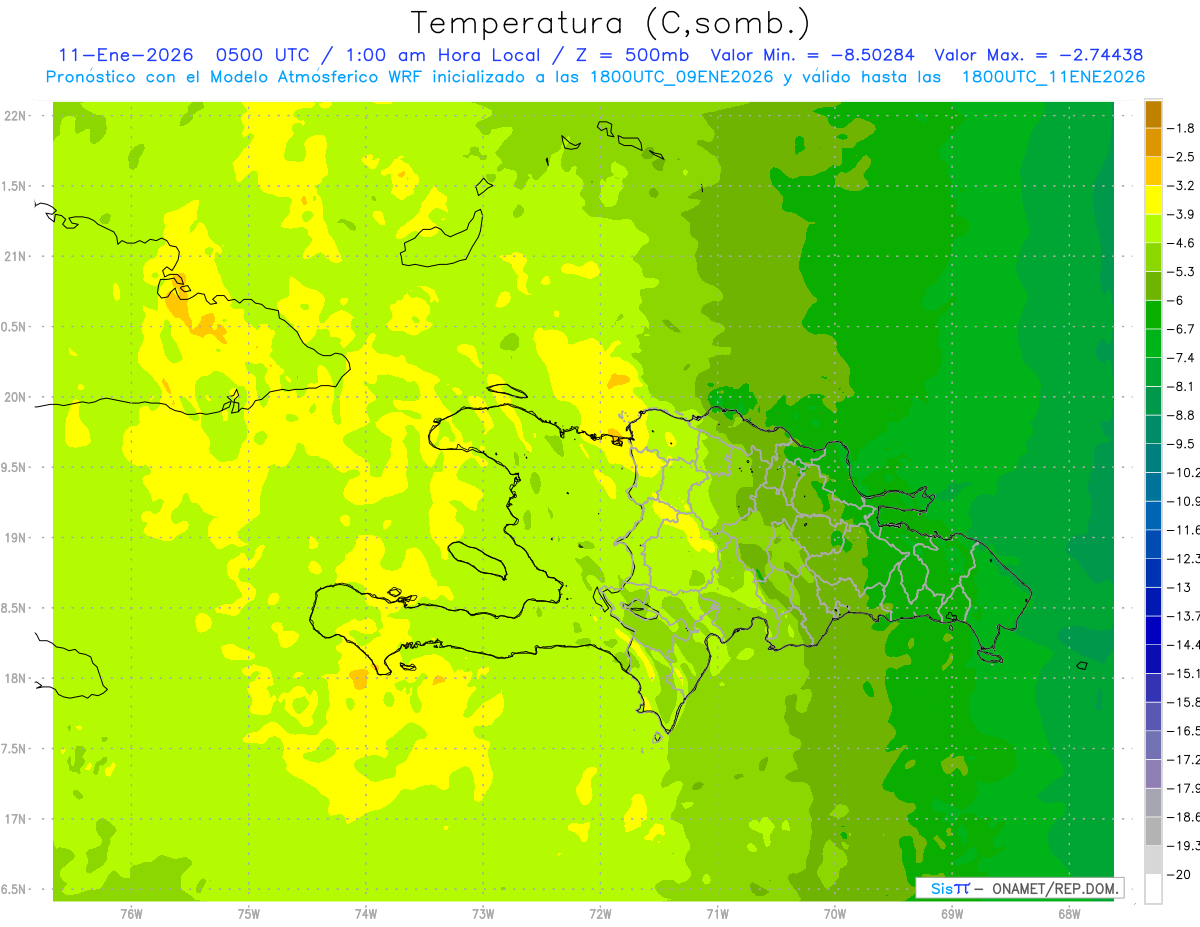Viewport: 1200px width, 927px height.
Task: Click the dark brown-orange swatch above -1.8
Action: pyautogui.click(x=1153, y=113)
